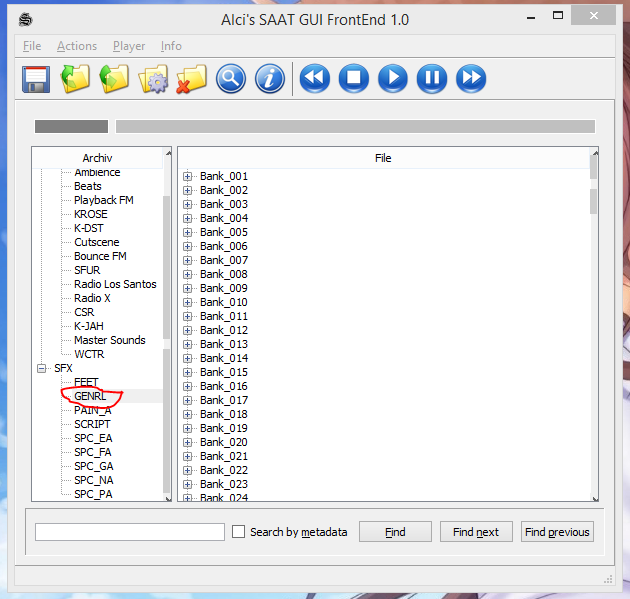
Task: Open the Player menu
Action: tap(129, 46)
